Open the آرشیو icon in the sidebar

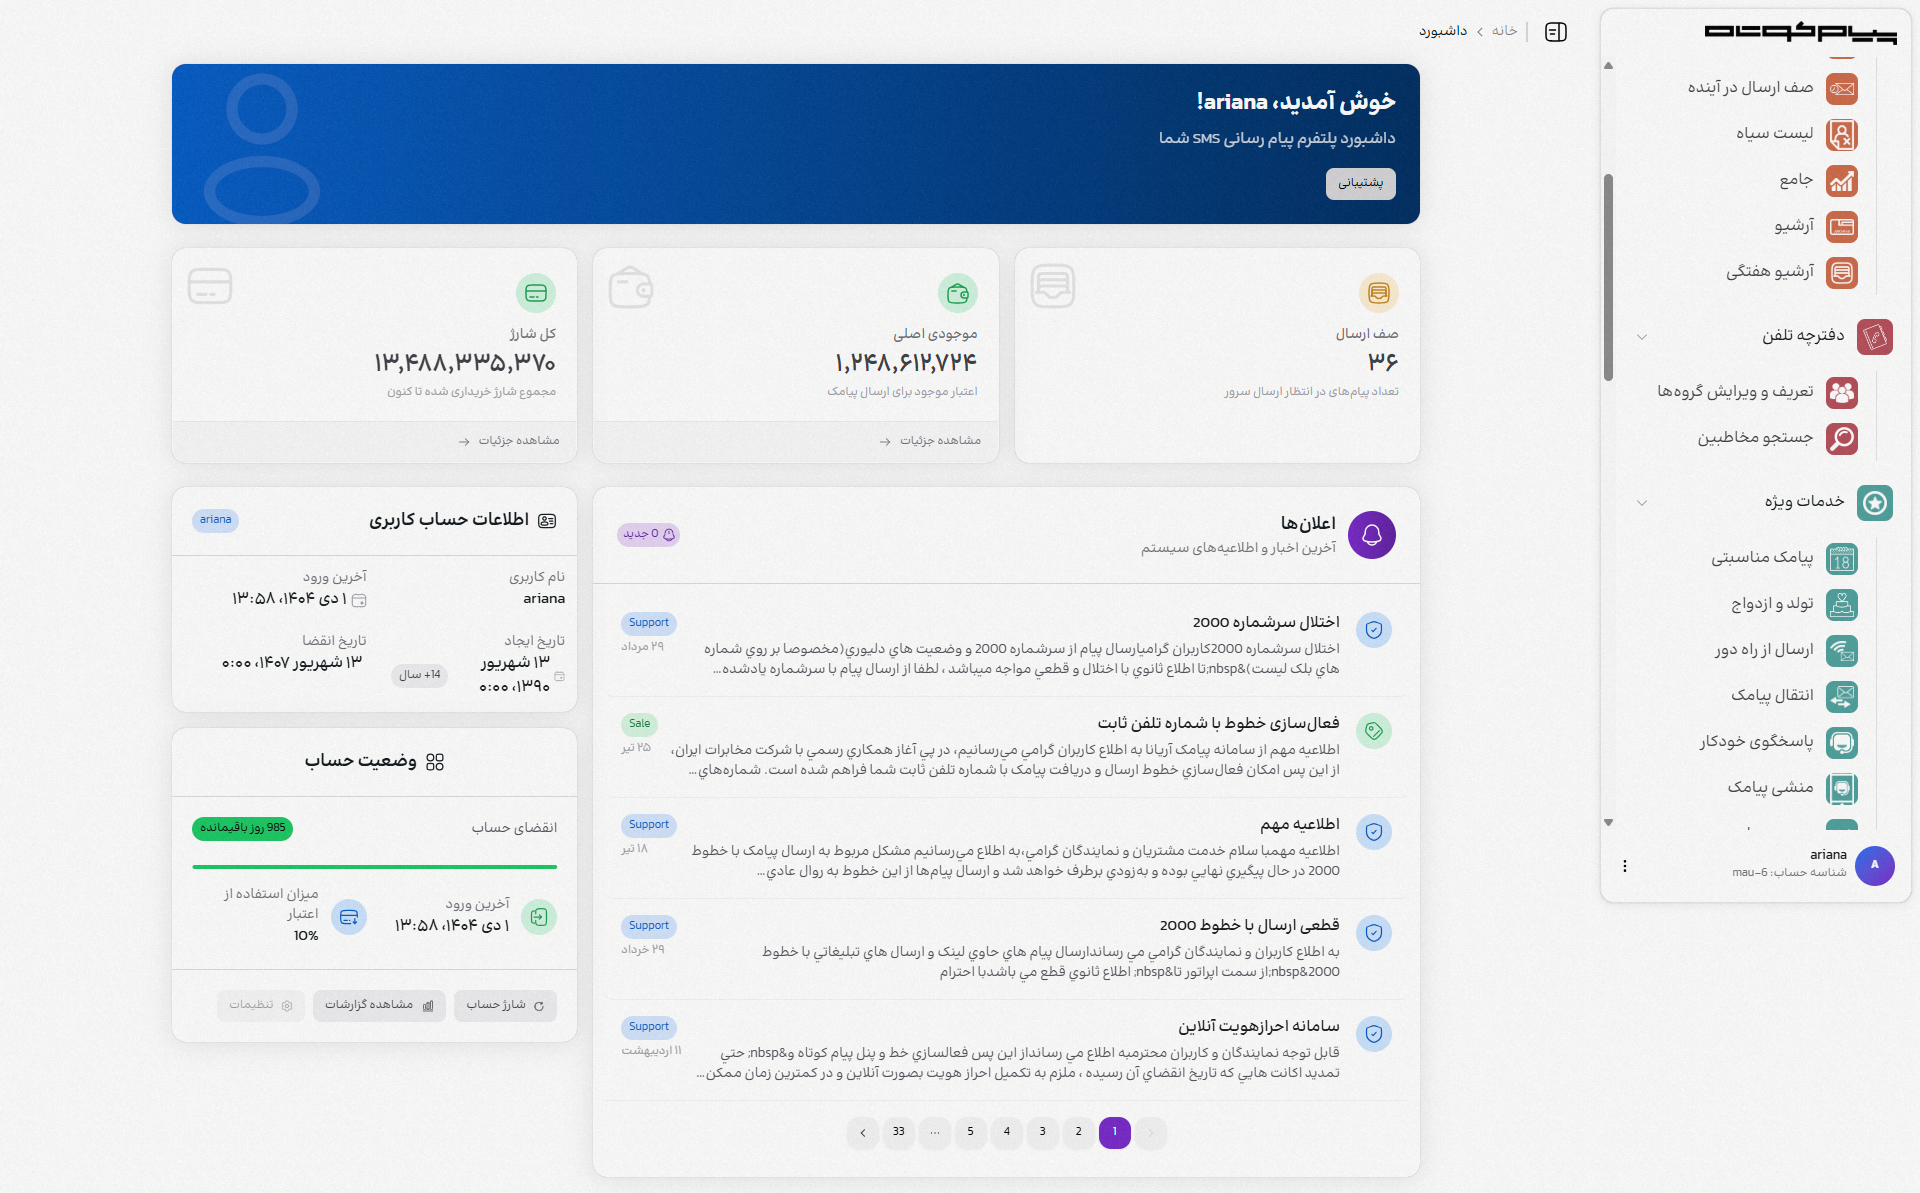pos(1843,227)
